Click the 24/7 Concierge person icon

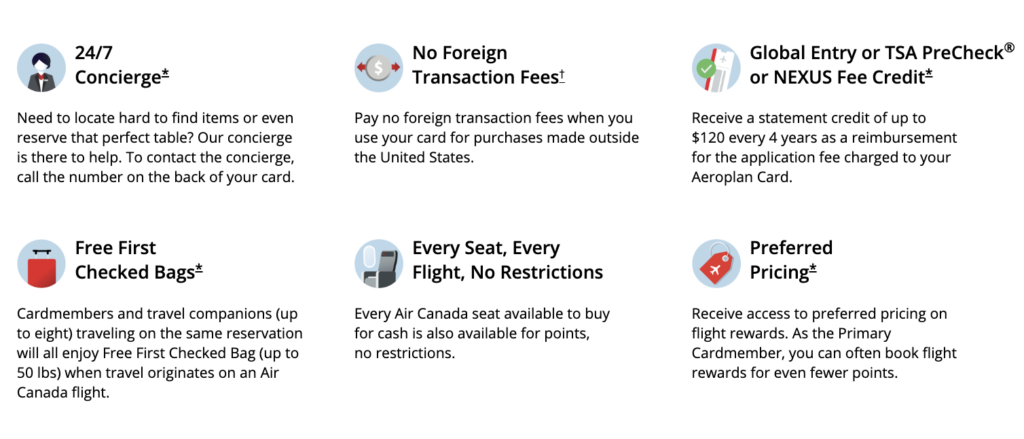click(x=41, y=65)
